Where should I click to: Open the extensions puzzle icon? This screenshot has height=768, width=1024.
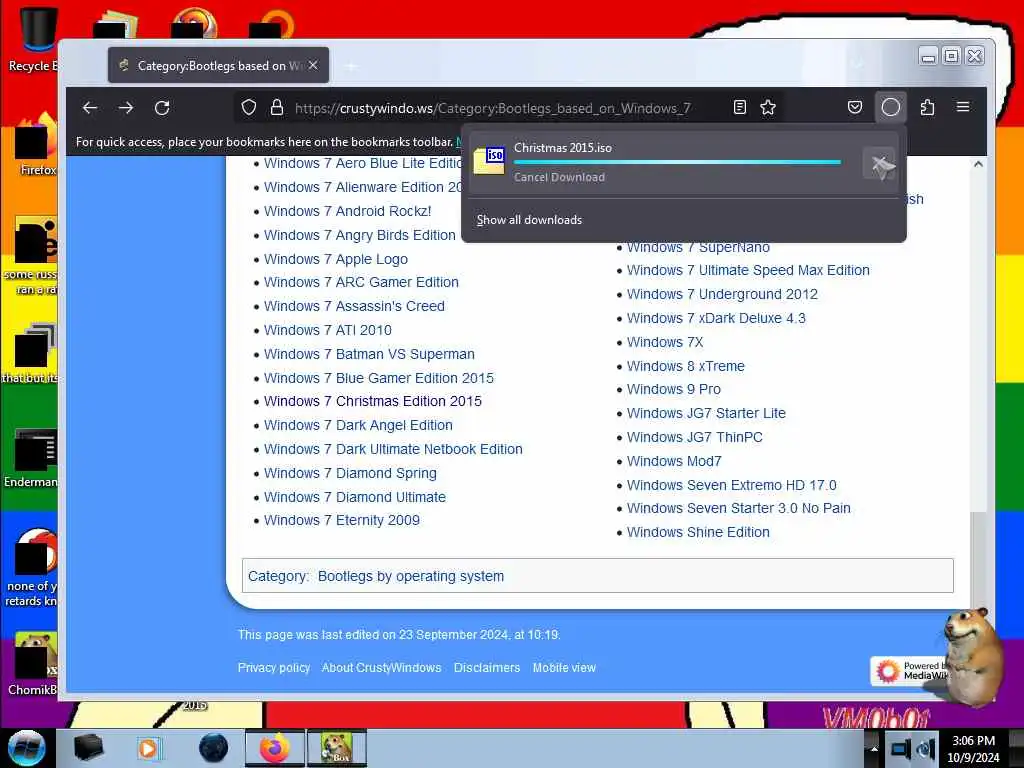coord(927,108)
